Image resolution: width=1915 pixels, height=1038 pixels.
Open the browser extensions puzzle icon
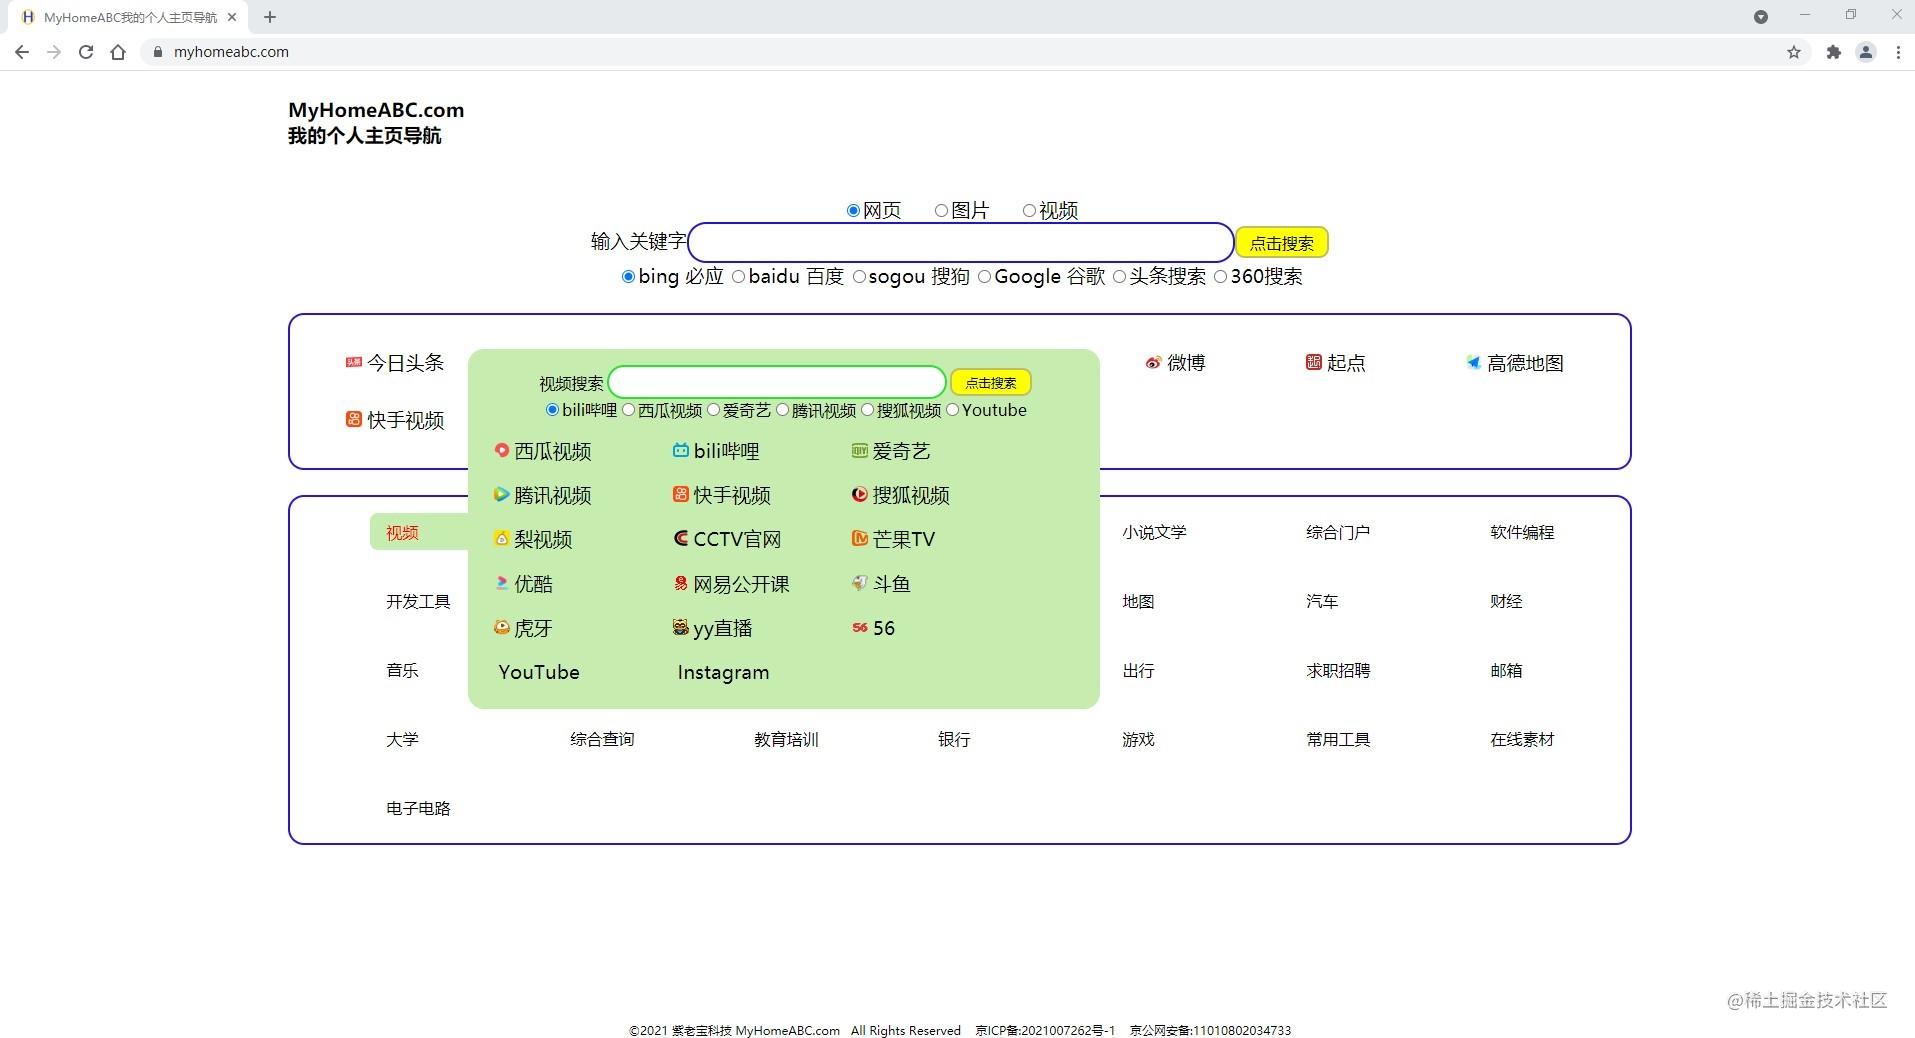point(1833,52)
